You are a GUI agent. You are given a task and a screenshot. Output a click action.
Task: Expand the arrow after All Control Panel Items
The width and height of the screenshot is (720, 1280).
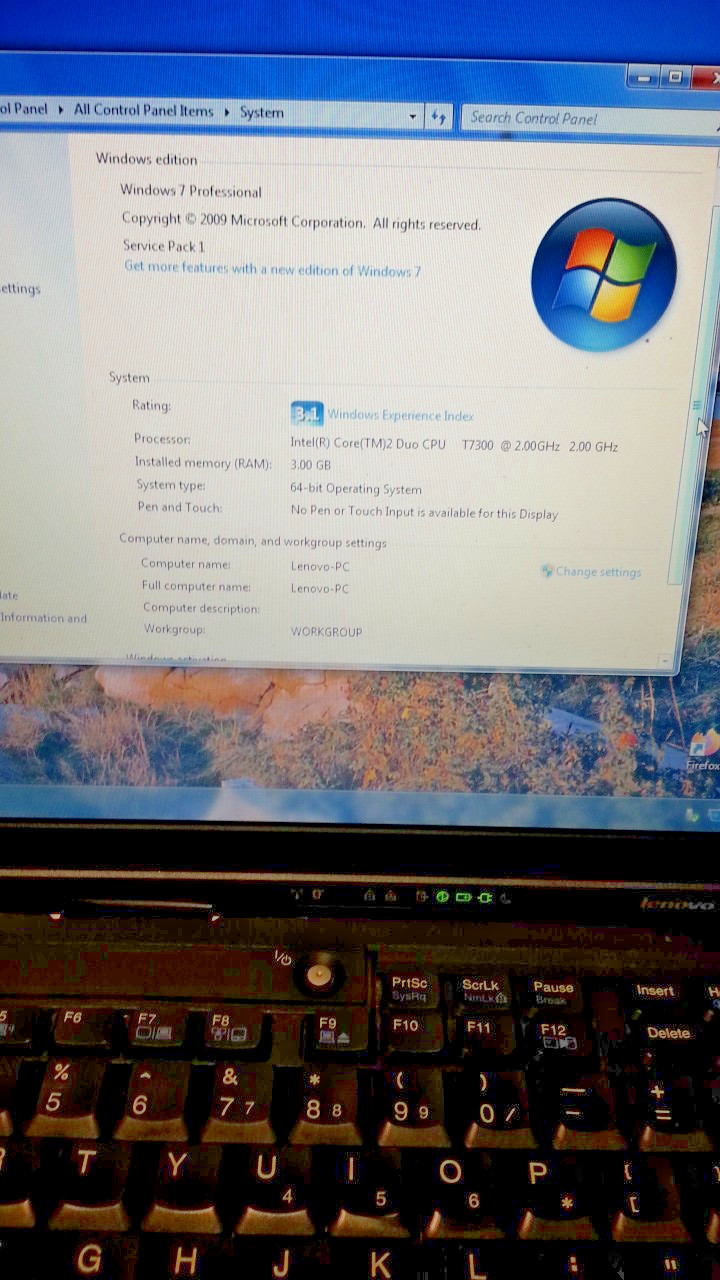click(x=226, y=112)
